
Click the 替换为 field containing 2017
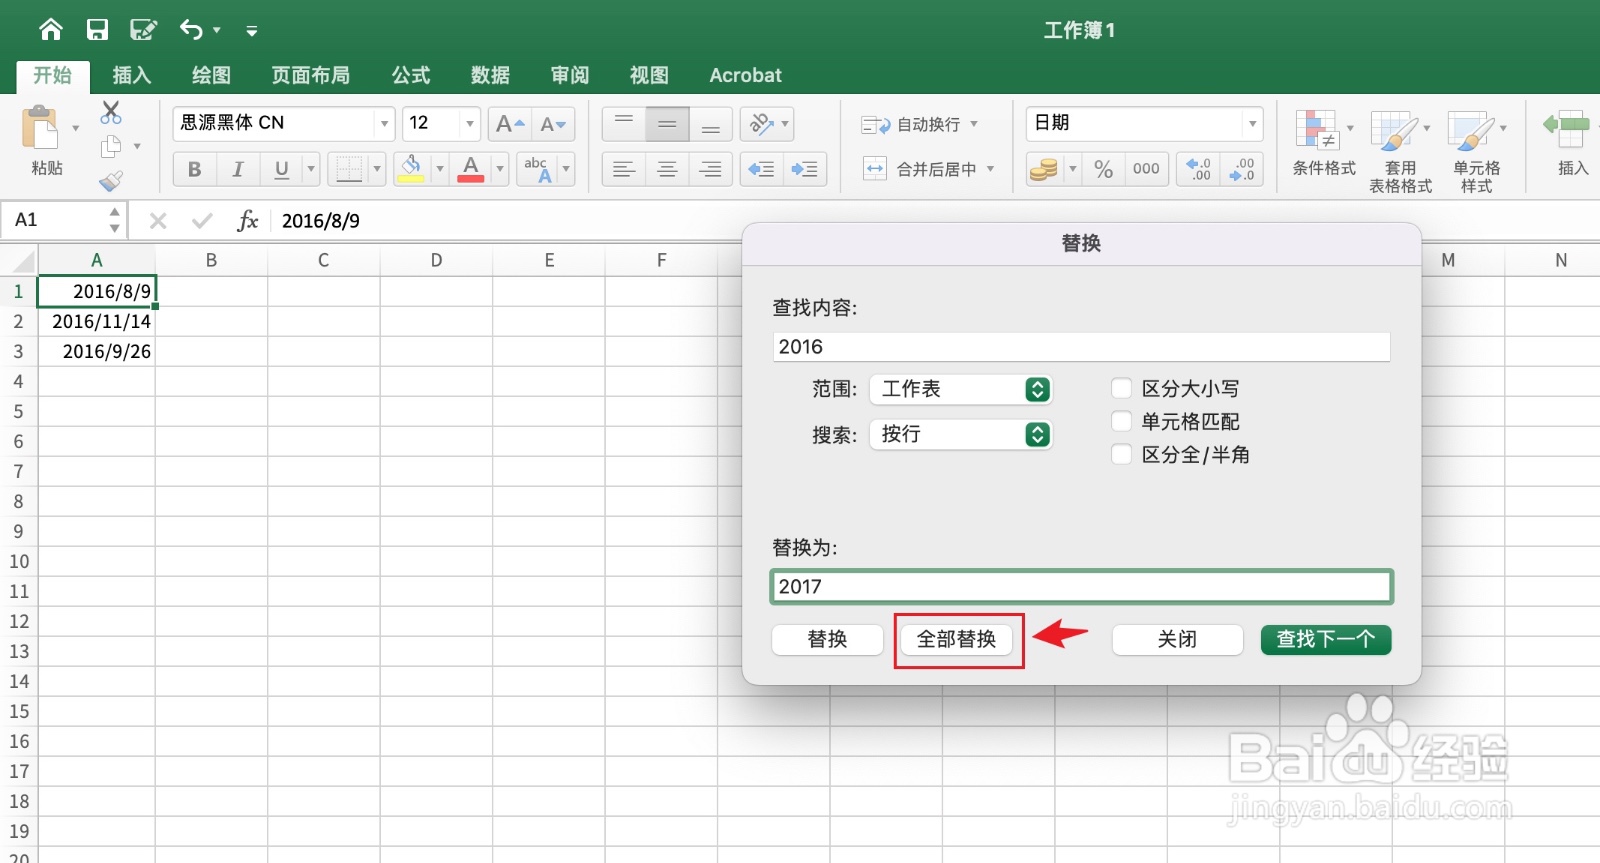pos(1081,587)
